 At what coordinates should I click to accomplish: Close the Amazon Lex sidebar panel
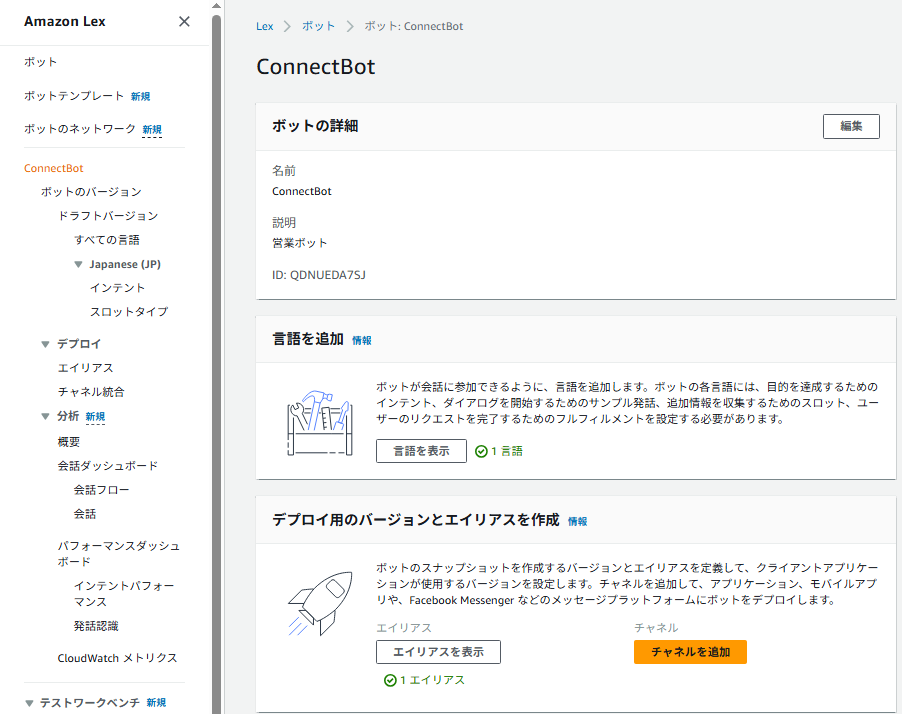[184, 22]
